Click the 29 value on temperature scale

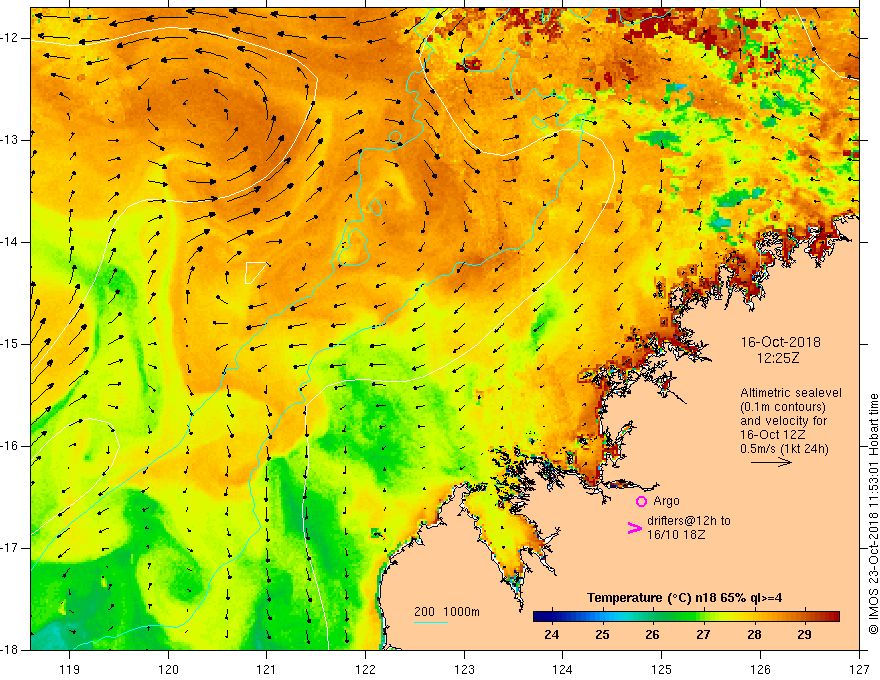pos(804,635)
